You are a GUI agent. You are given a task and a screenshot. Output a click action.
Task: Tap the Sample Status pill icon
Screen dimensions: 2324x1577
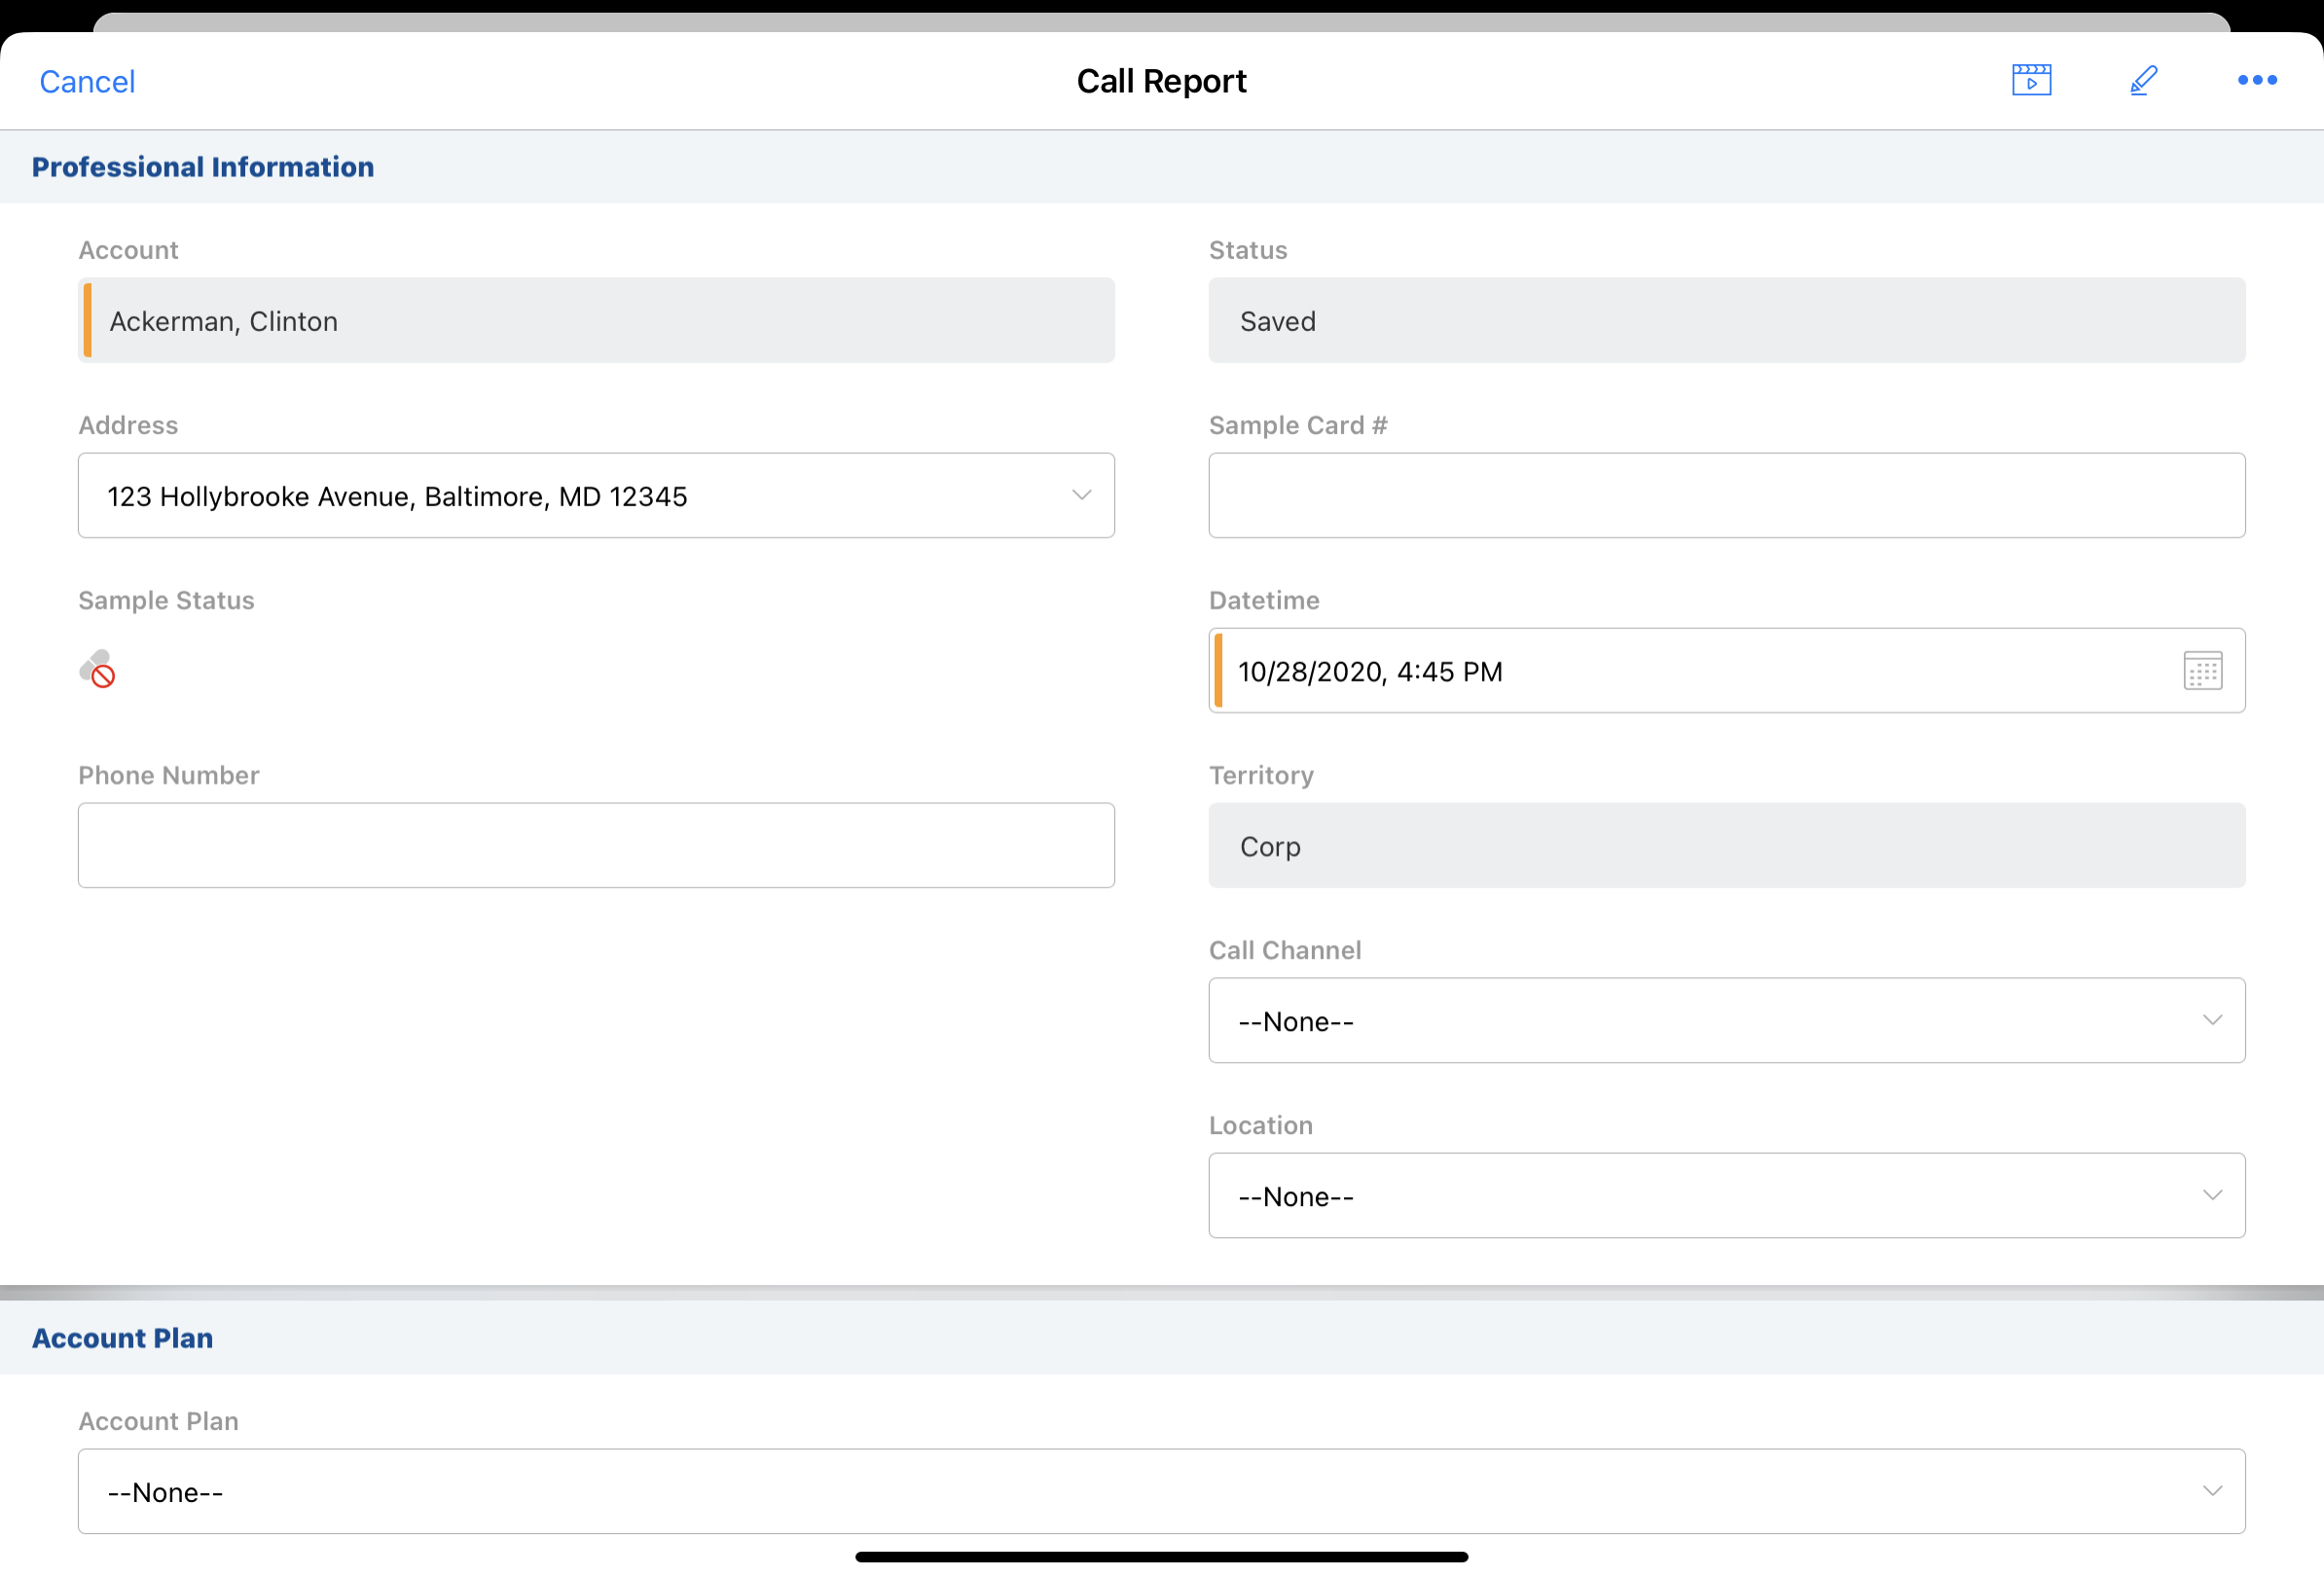(x=97, y=669)
